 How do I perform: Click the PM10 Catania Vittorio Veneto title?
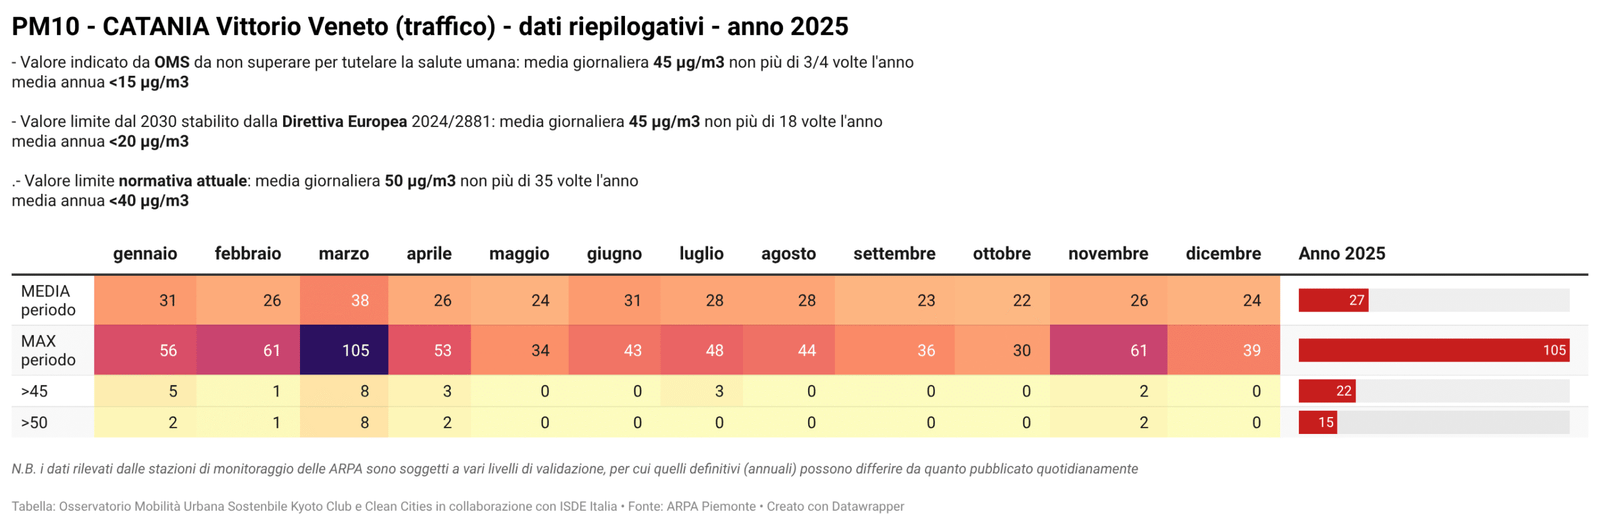[430, 27]
